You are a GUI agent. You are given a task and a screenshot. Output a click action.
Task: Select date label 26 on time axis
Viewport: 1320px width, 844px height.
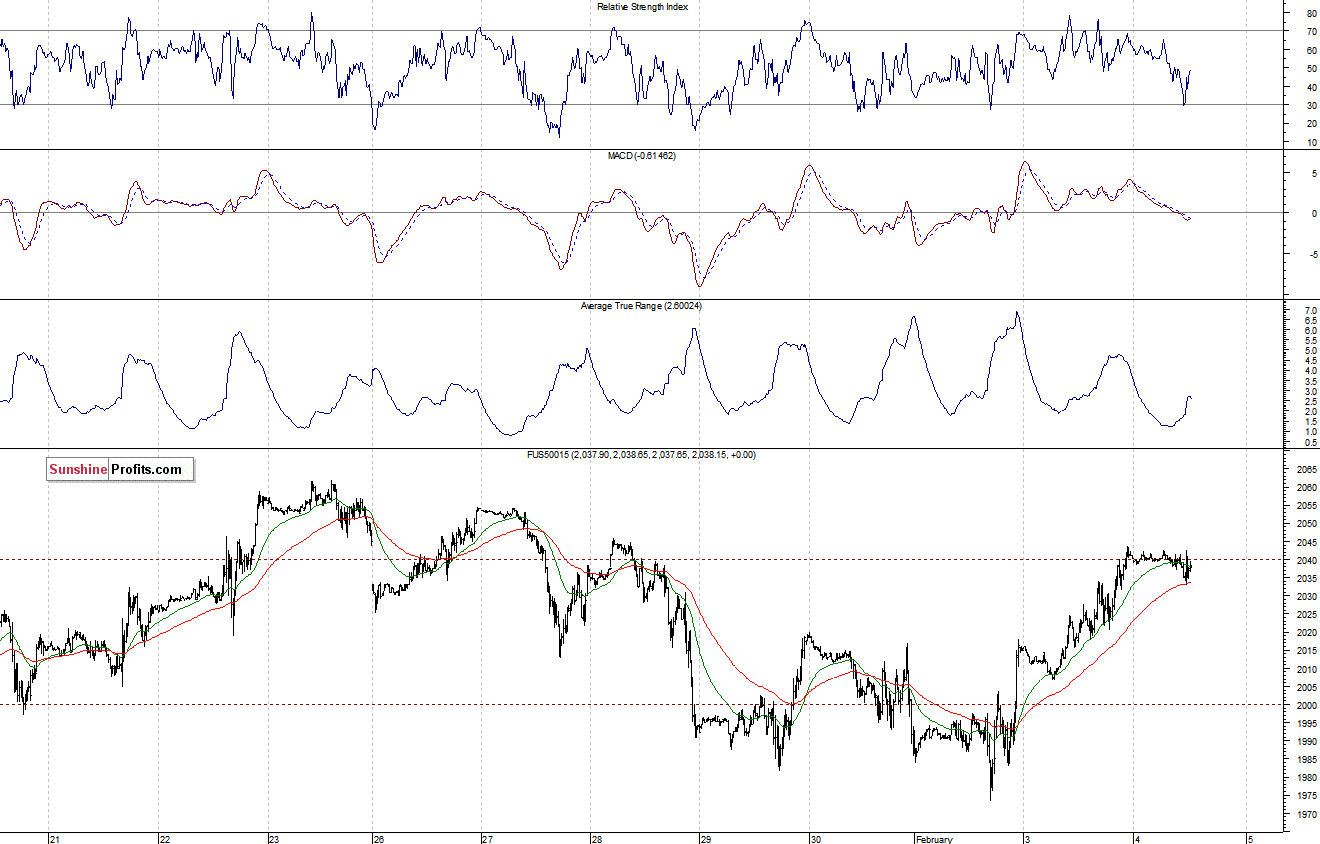[x=379, y=839]
